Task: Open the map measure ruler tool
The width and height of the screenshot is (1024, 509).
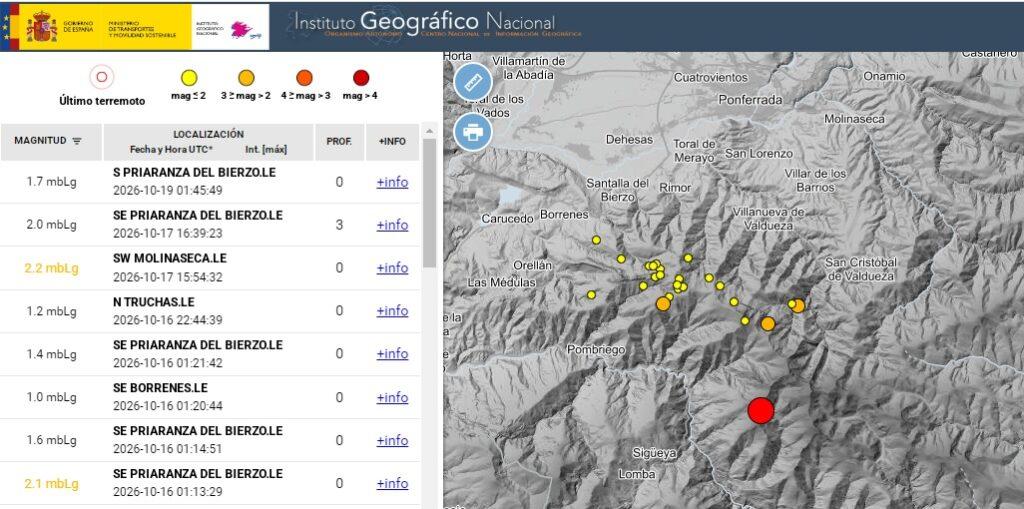Action: [472, 82]
